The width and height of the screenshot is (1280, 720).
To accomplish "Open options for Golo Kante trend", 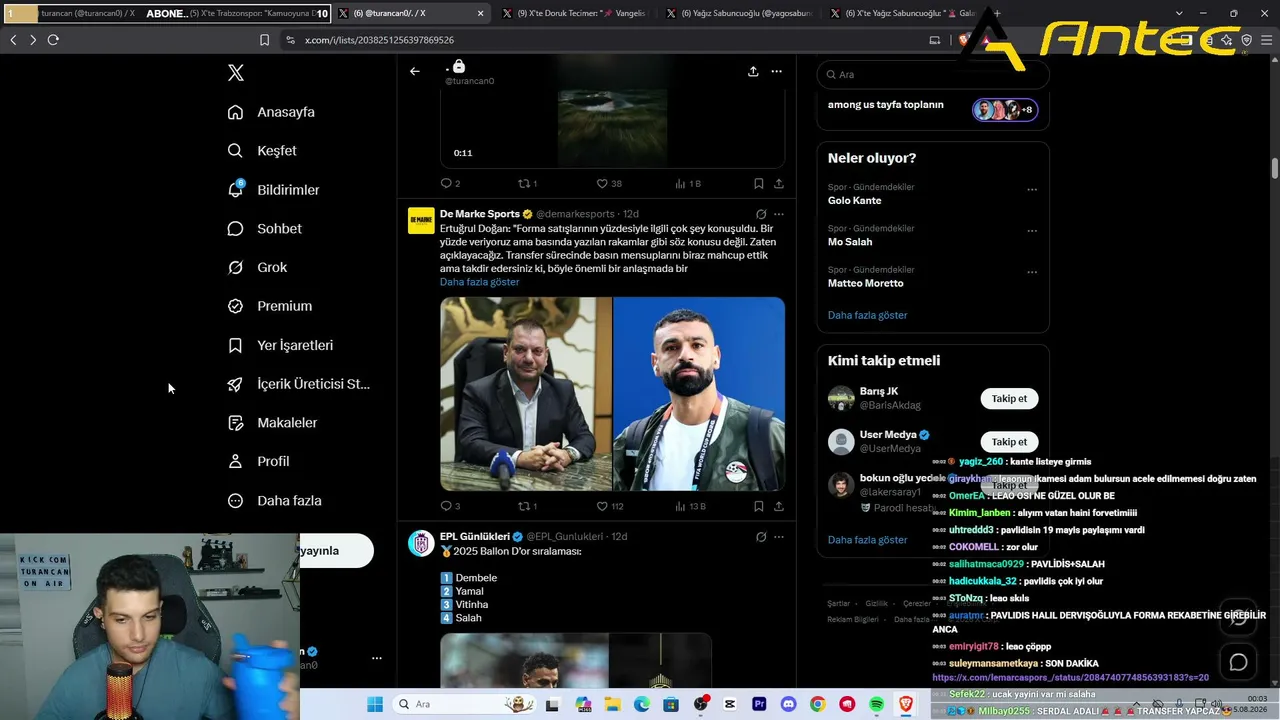I will coord(1032,190).
